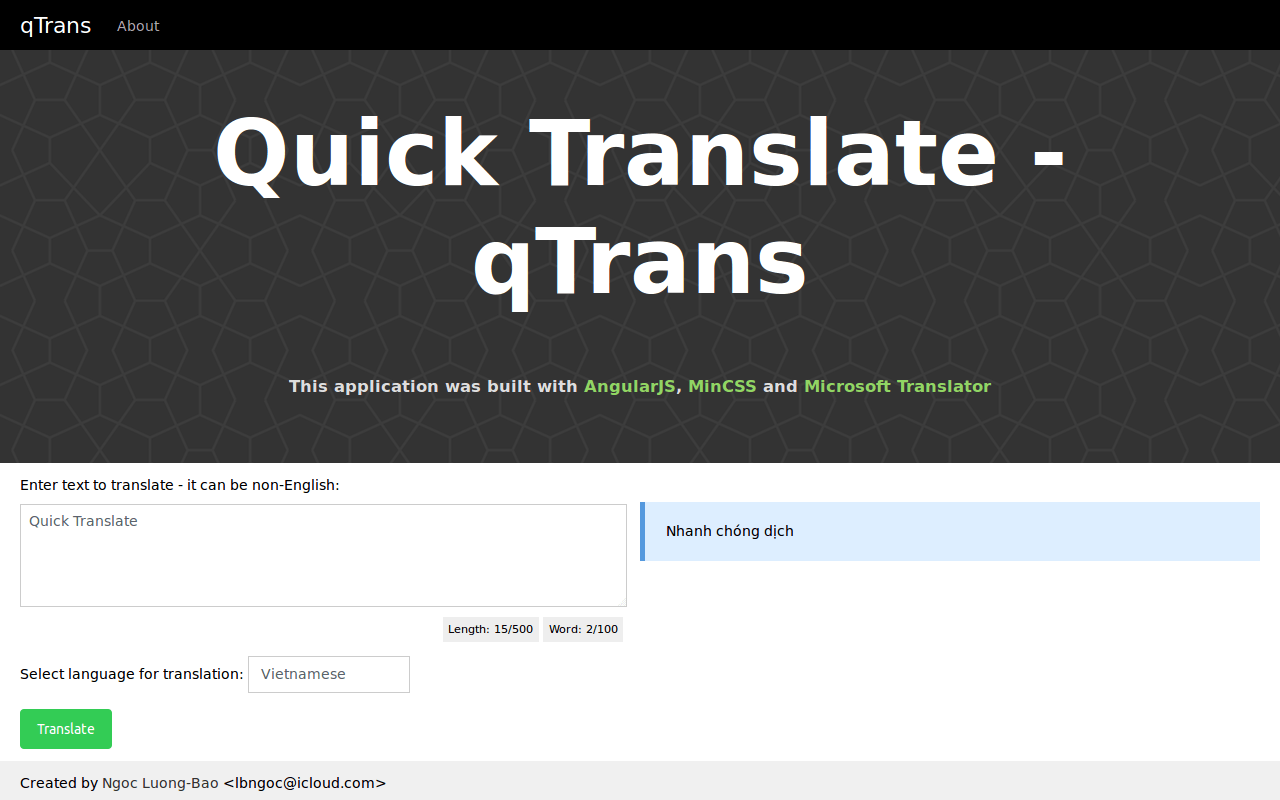Click the "Nhanh chóng dịch" translation result
This screenshot has height=800, width=1280.
pos(729,531)
